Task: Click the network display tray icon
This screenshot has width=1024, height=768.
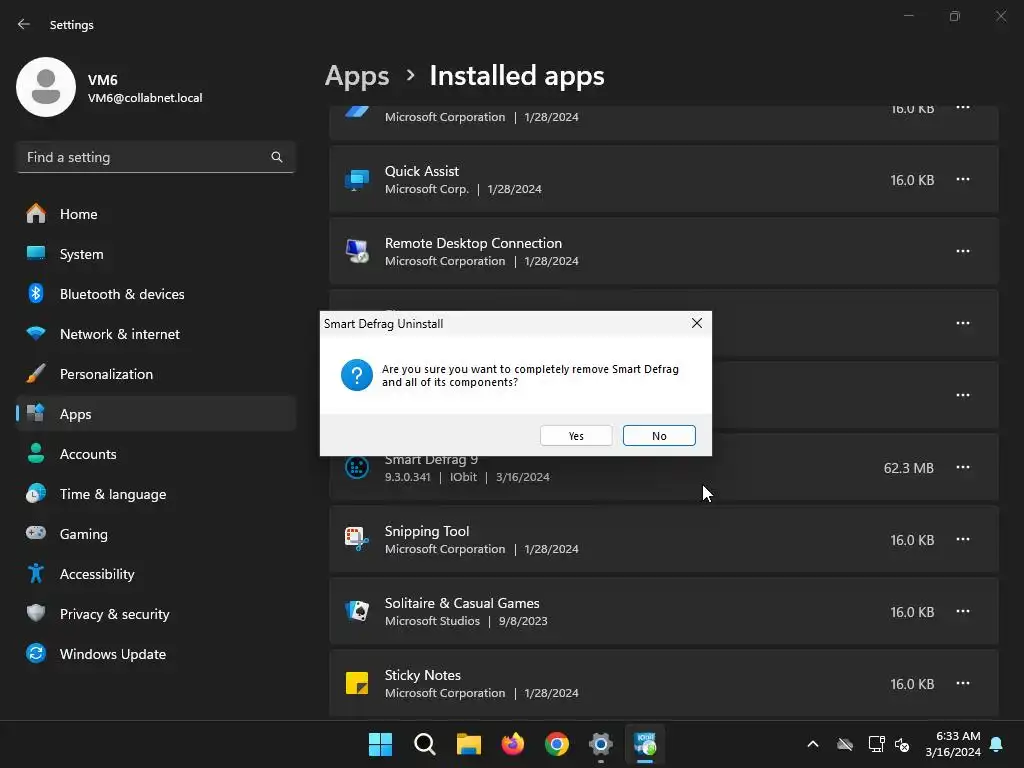Action: 876,744
